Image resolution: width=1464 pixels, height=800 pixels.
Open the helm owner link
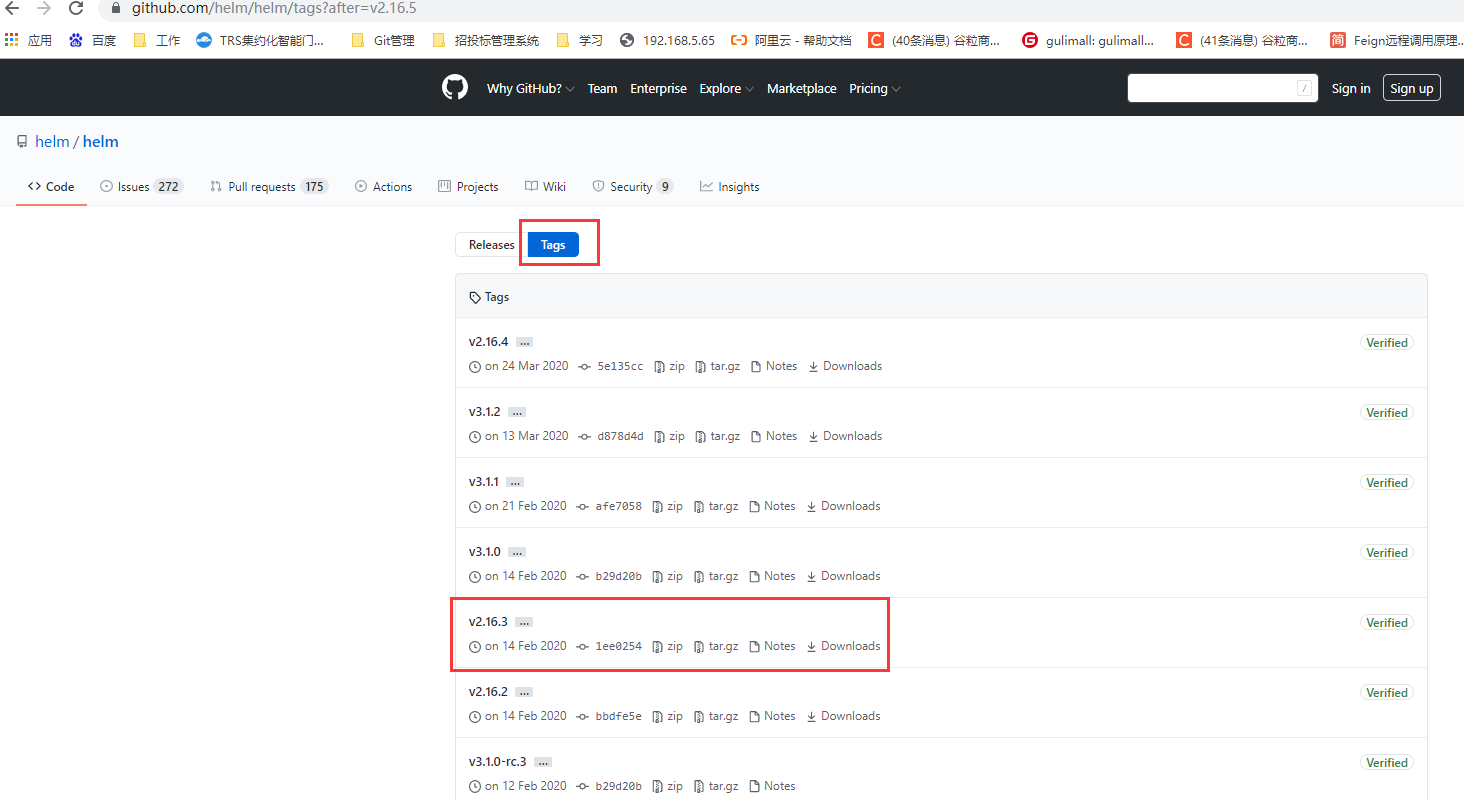52,142
